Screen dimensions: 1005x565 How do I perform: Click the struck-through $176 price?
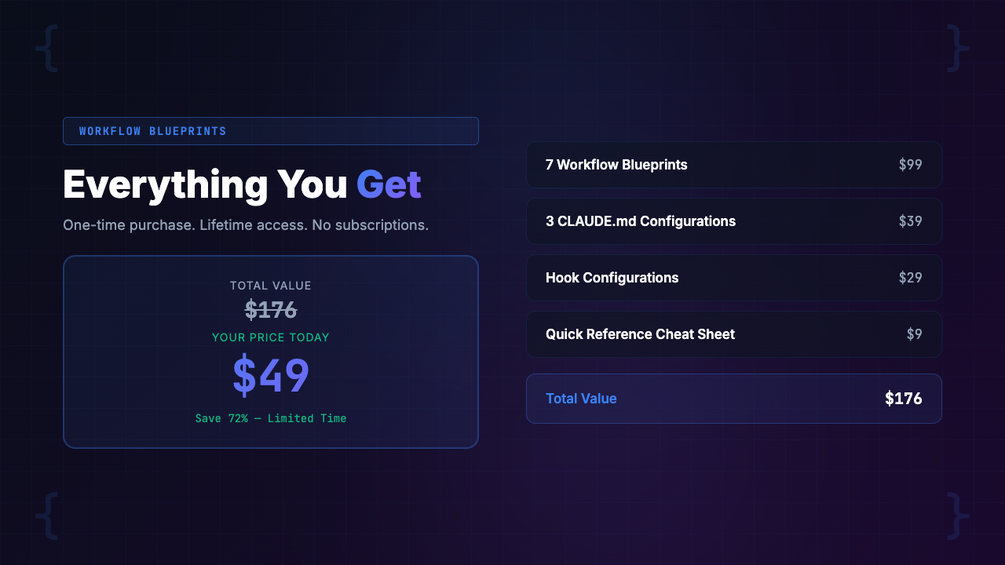(x=271, y=310)
